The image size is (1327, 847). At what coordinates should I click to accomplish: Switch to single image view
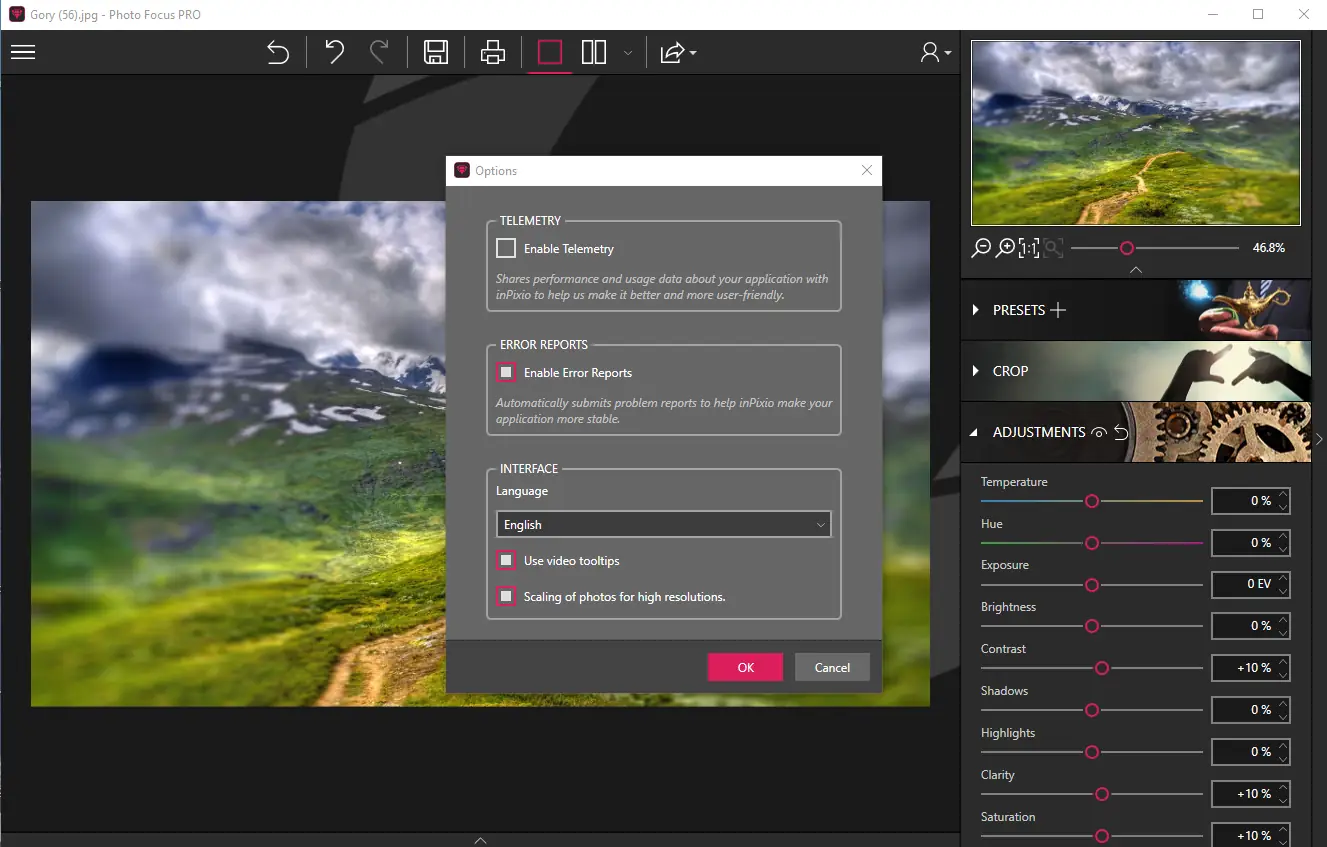pos(550,52)
